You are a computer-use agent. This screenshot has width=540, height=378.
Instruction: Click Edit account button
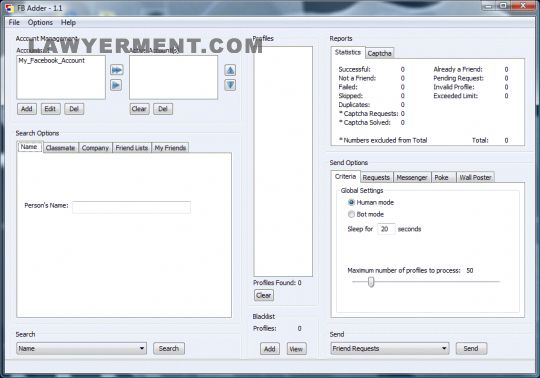50,109
